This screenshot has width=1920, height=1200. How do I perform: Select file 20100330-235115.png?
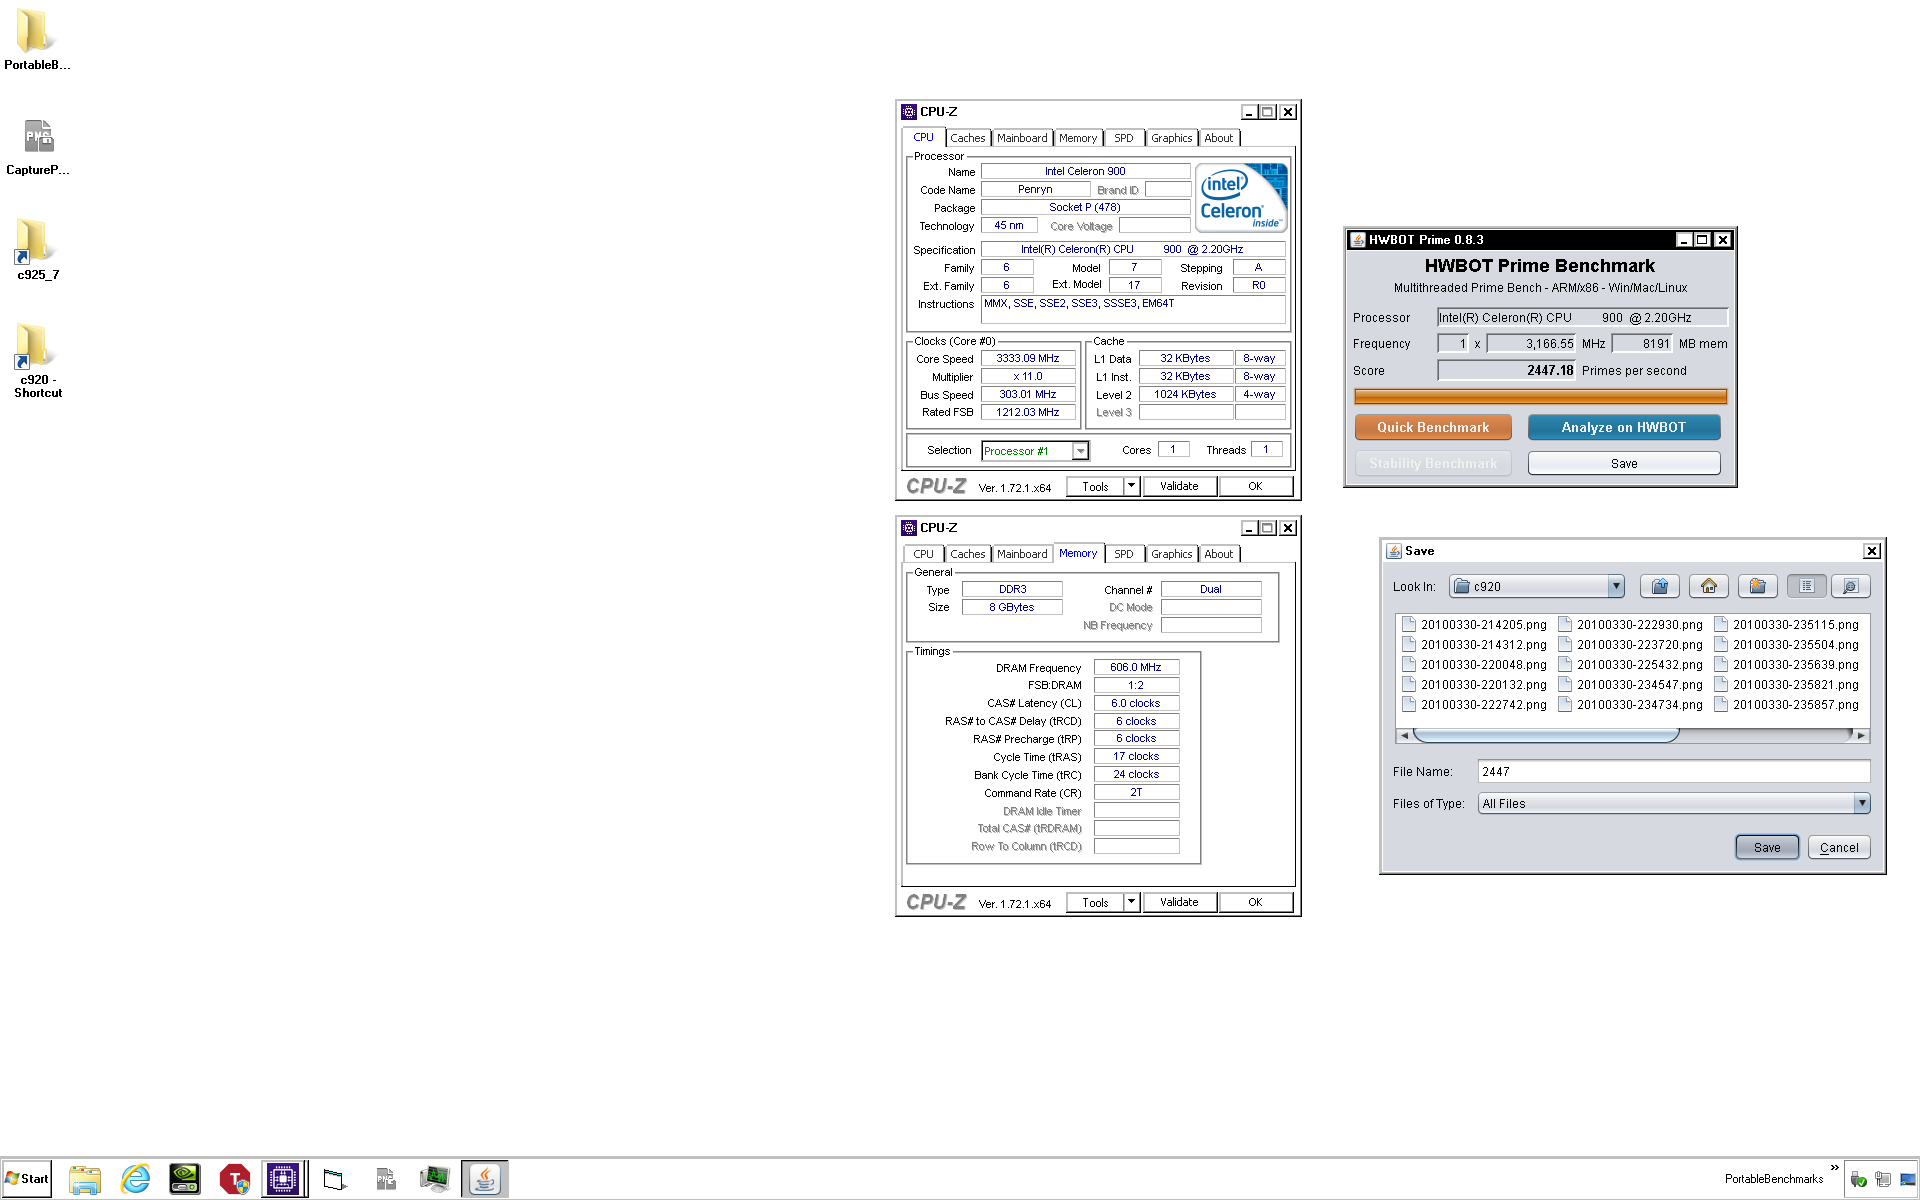pyautogui.click(x=1786, y=625)
